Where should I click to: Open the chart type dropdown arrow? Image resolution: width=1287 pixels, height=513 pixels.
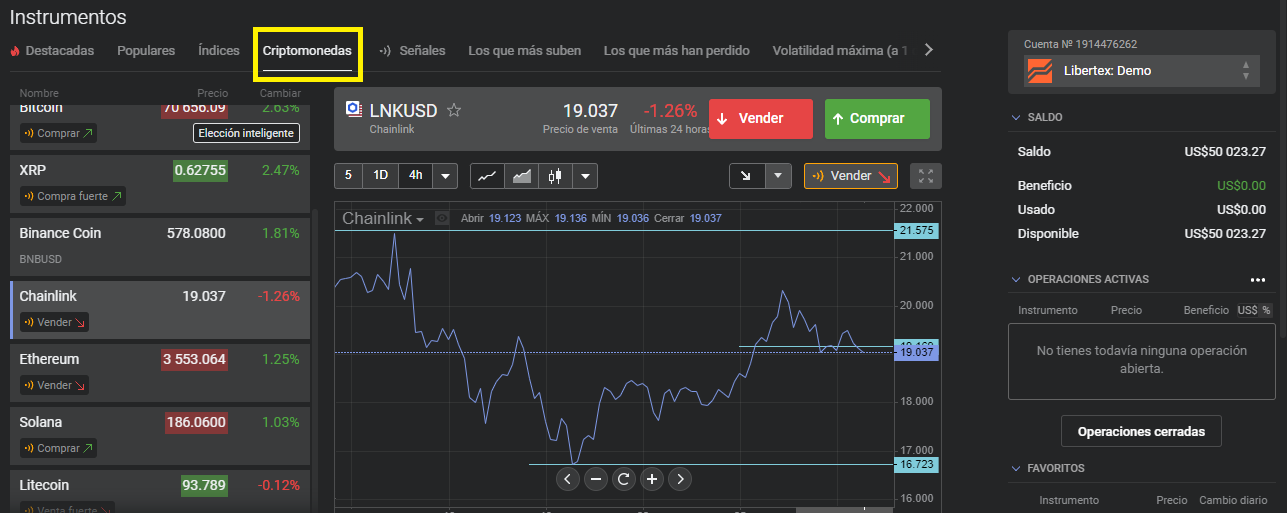[585, 176]
